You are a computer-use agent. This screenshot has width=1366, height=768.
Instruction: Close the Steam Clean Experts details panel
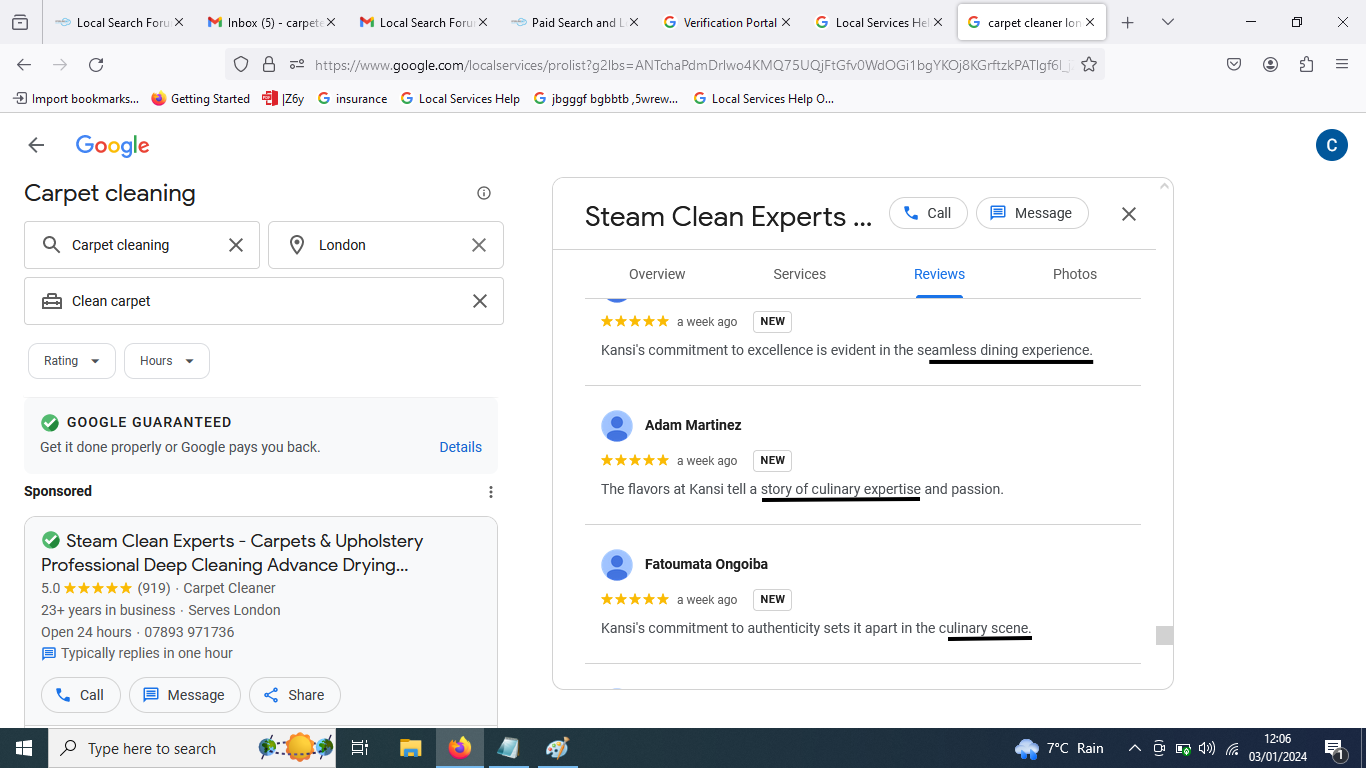click(1129, 213)
